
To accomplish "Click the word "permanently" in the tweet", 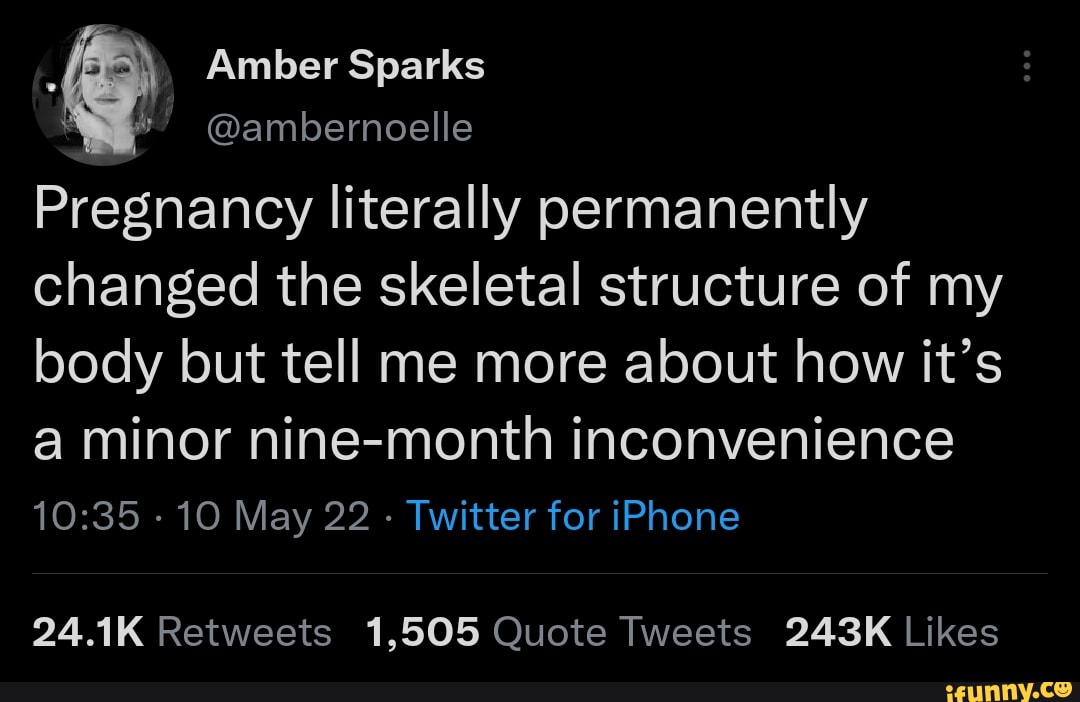I will (x=702, y=214).
